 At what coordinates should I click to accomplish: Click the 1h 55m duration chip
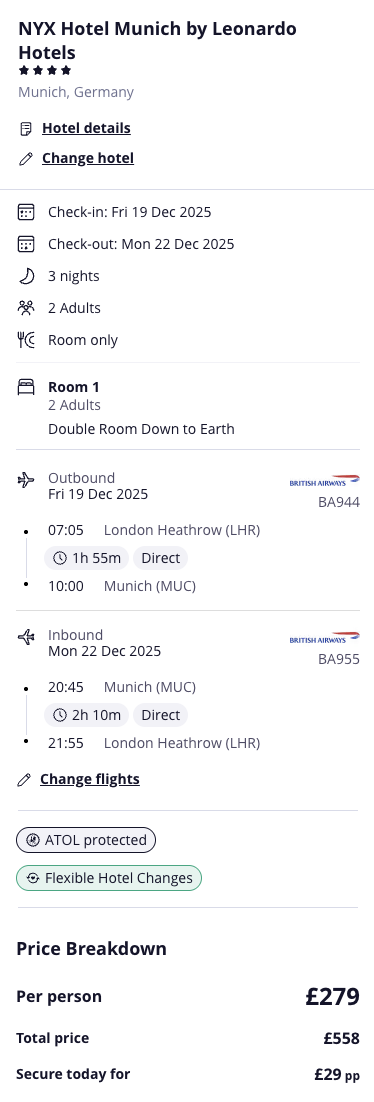[86, 558]
